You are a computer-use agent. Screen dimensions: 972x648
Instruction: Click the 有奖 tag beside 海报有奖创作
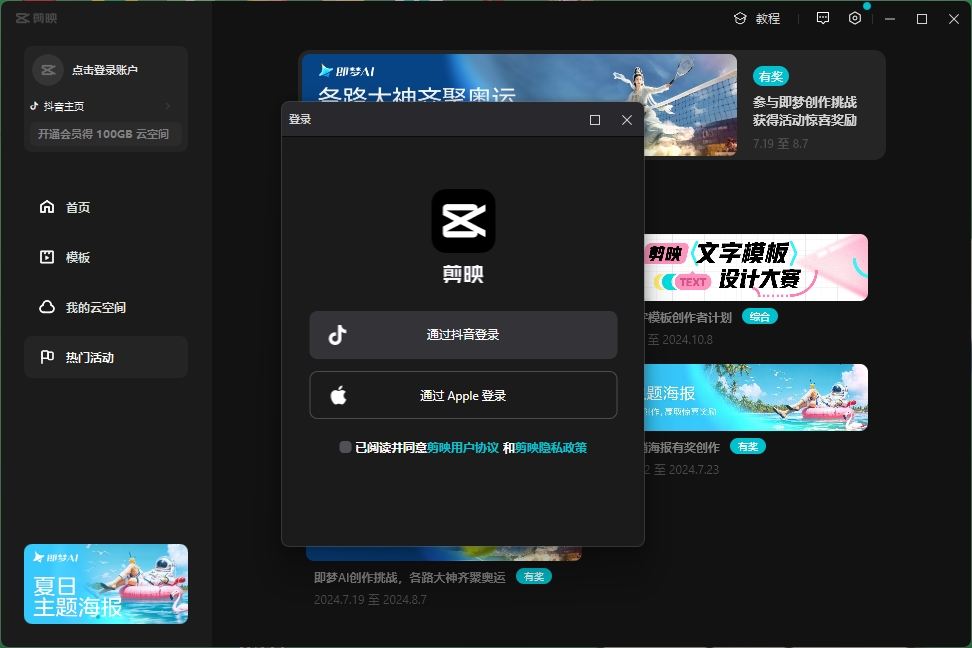pos(748,446)
